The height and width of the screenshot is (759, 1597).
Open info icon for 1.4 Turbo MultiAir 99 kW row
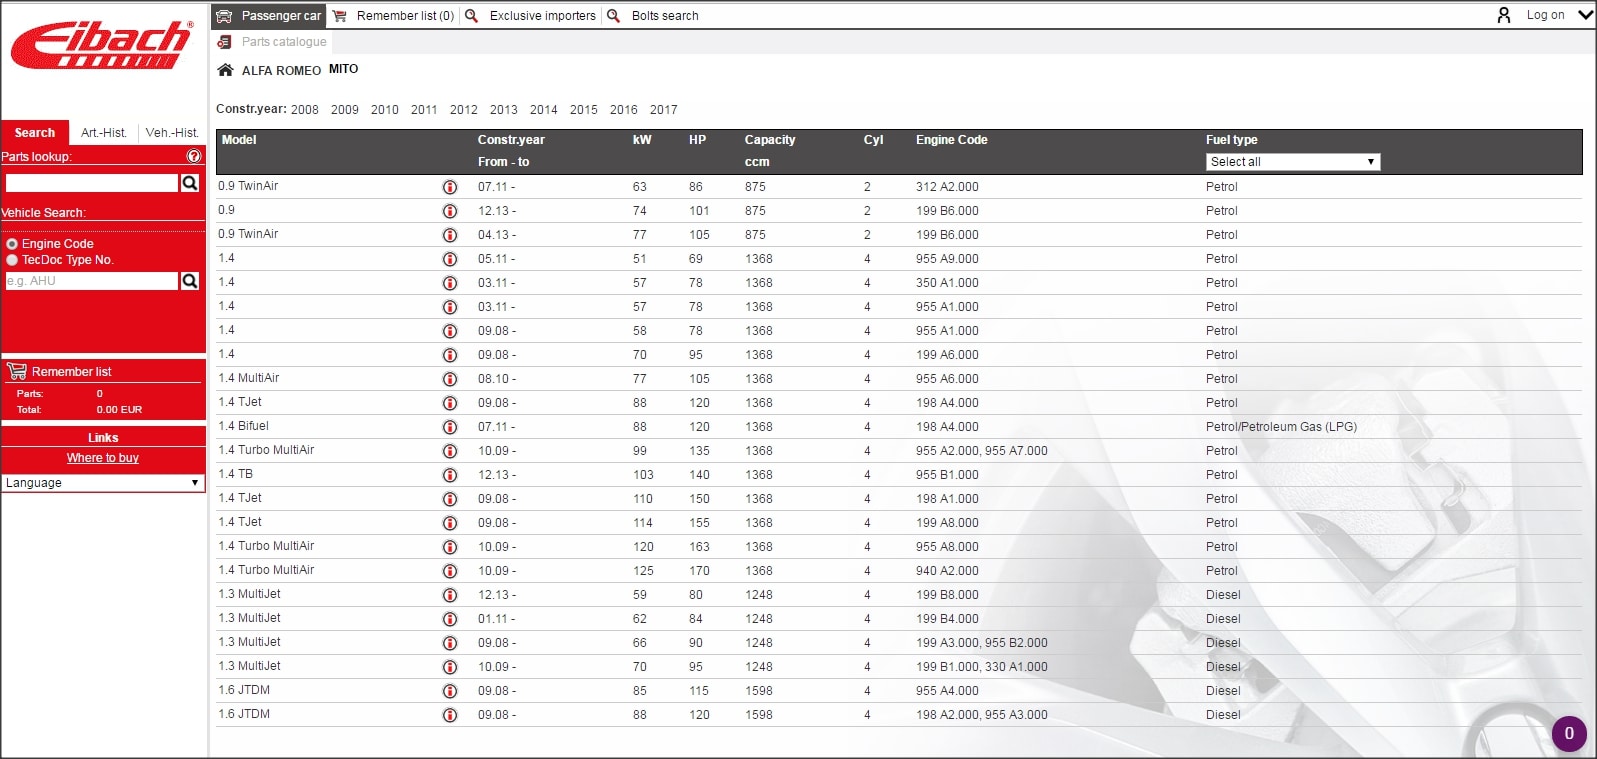450,451
